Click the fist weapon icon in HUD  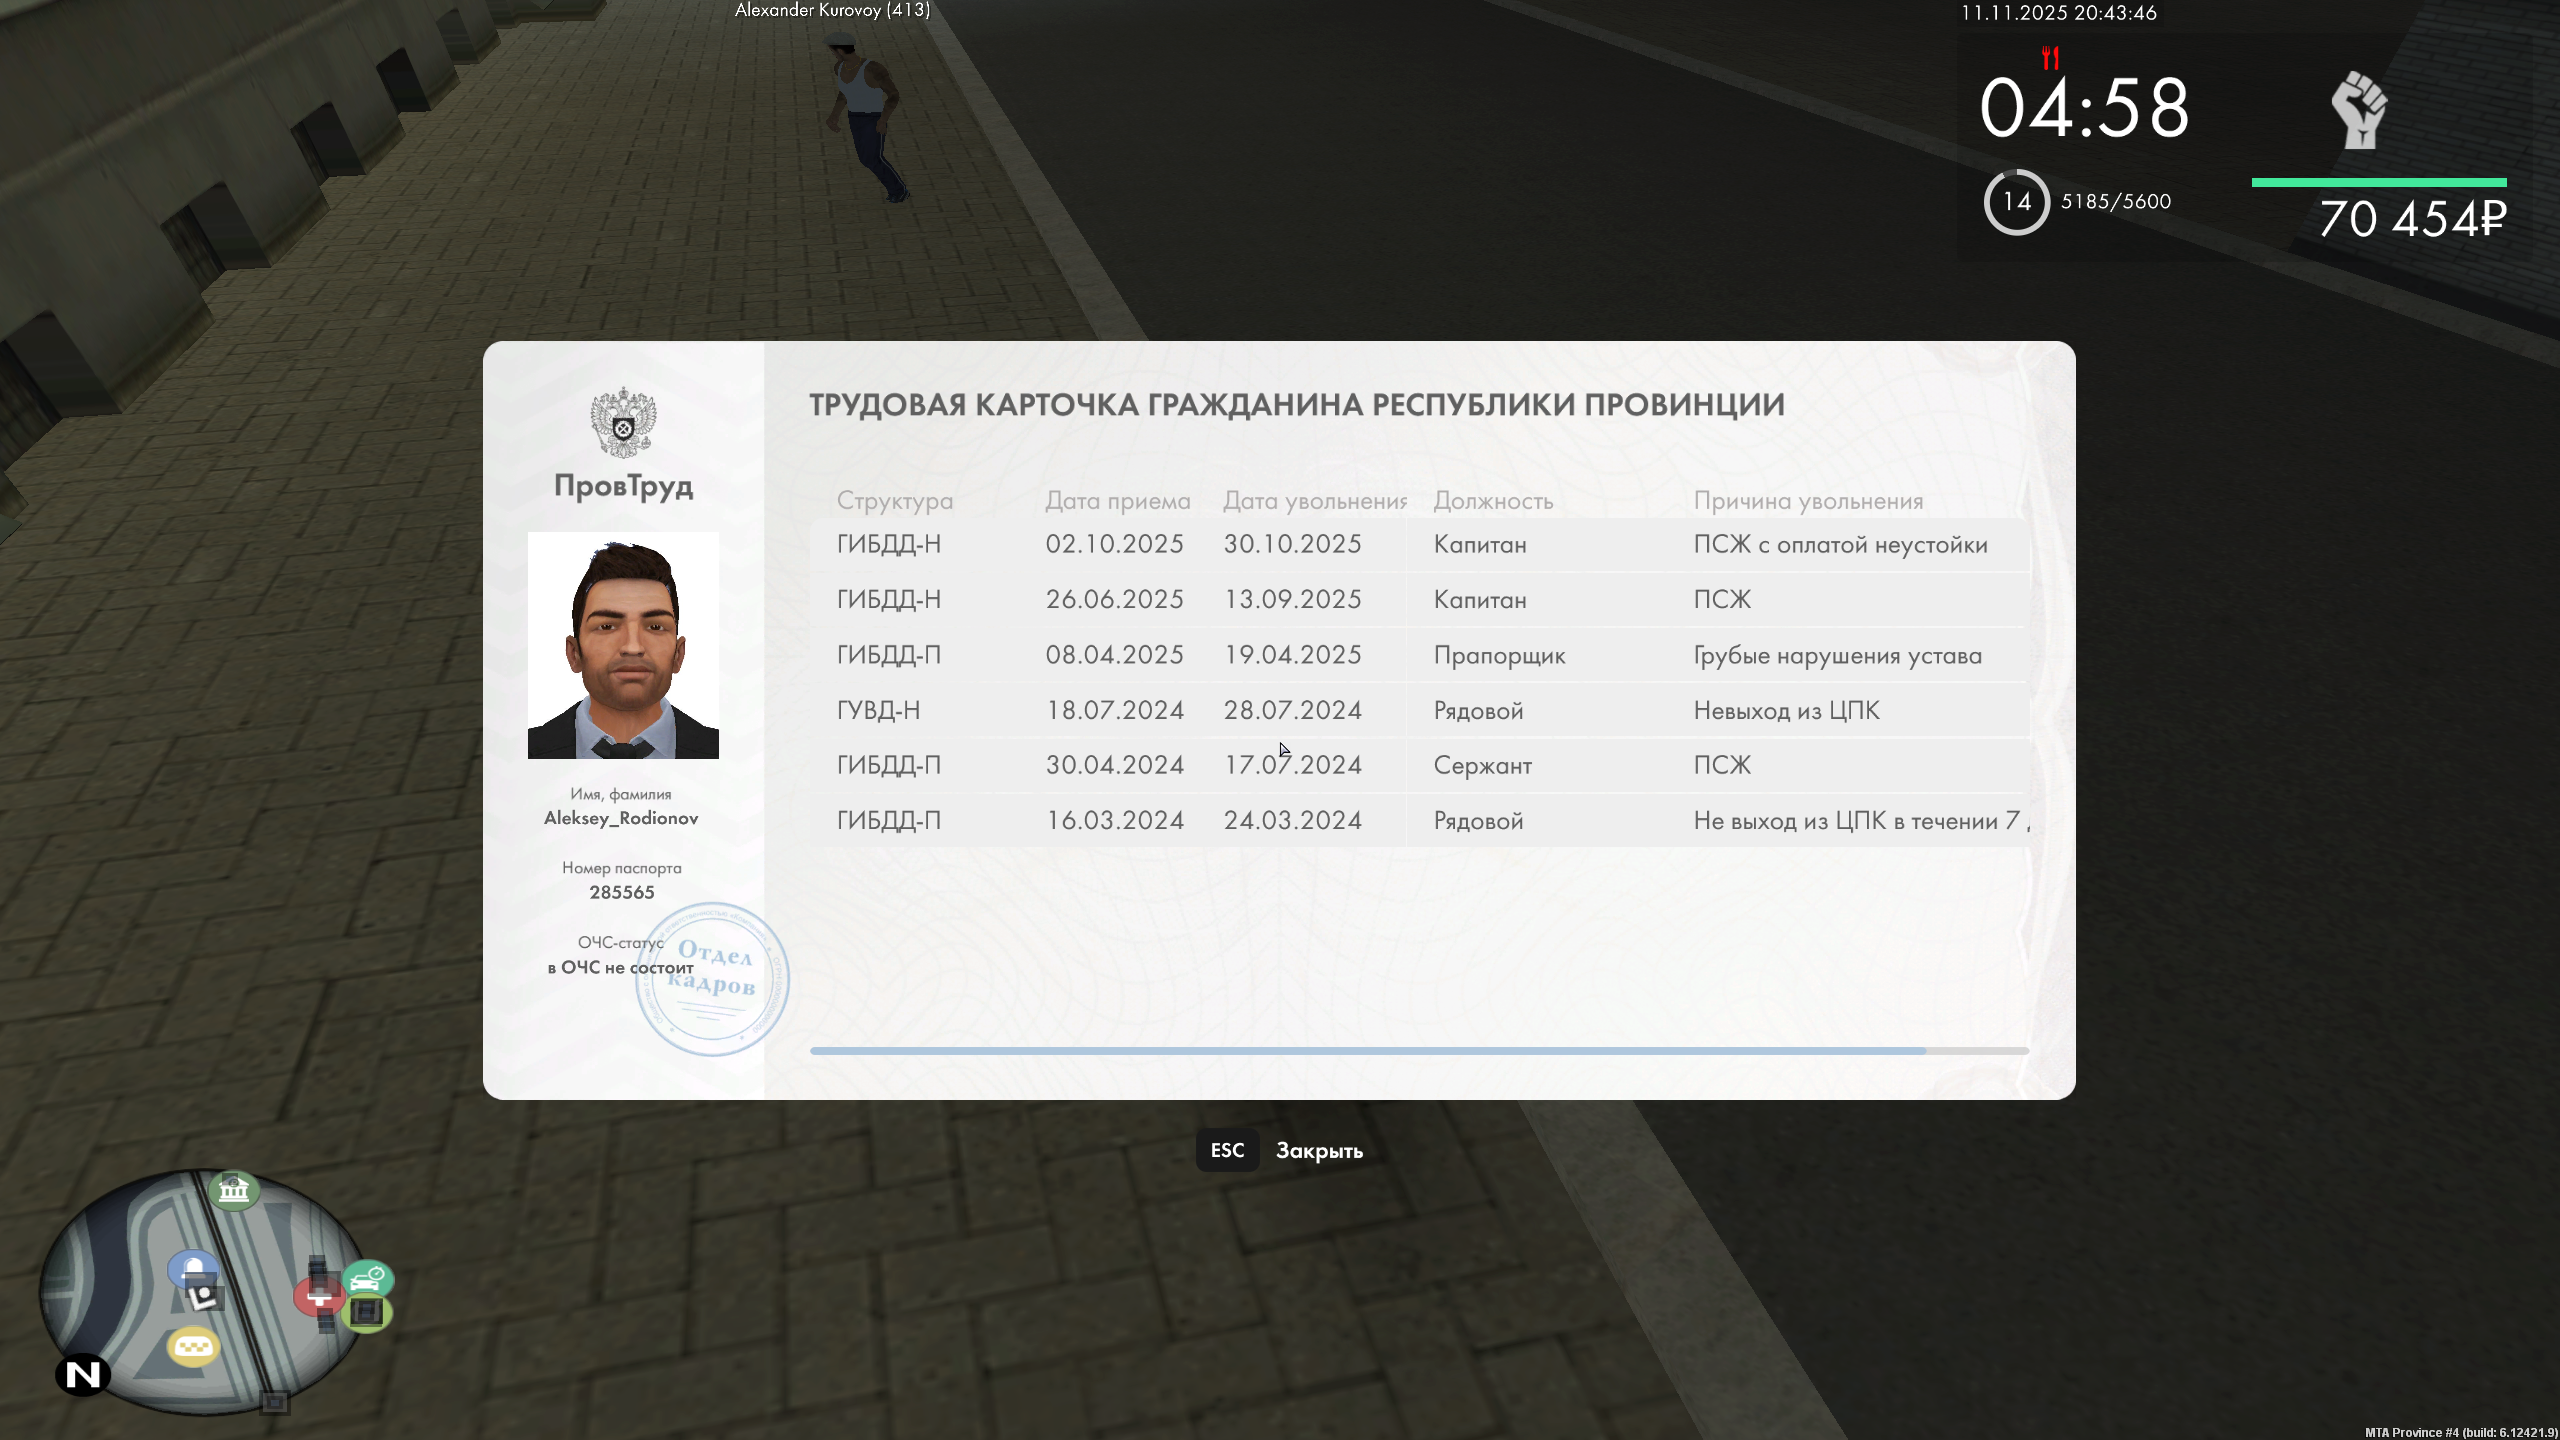pos(2360,110)
